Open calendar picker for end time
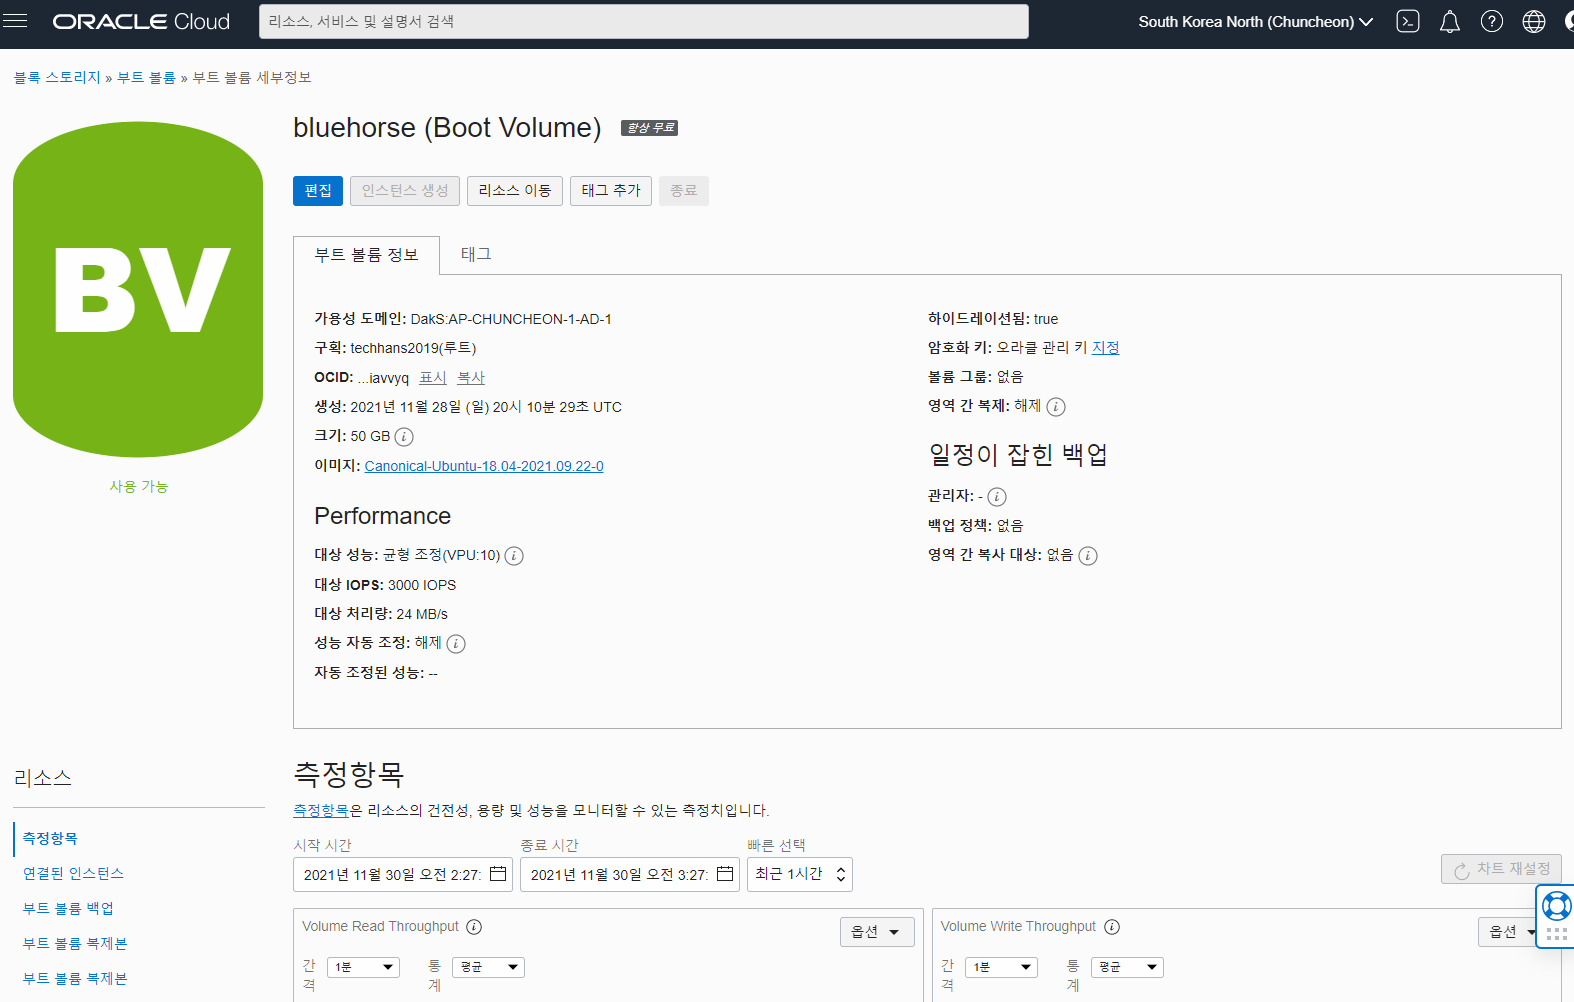 pyautogui.click(x=725, y=874)
